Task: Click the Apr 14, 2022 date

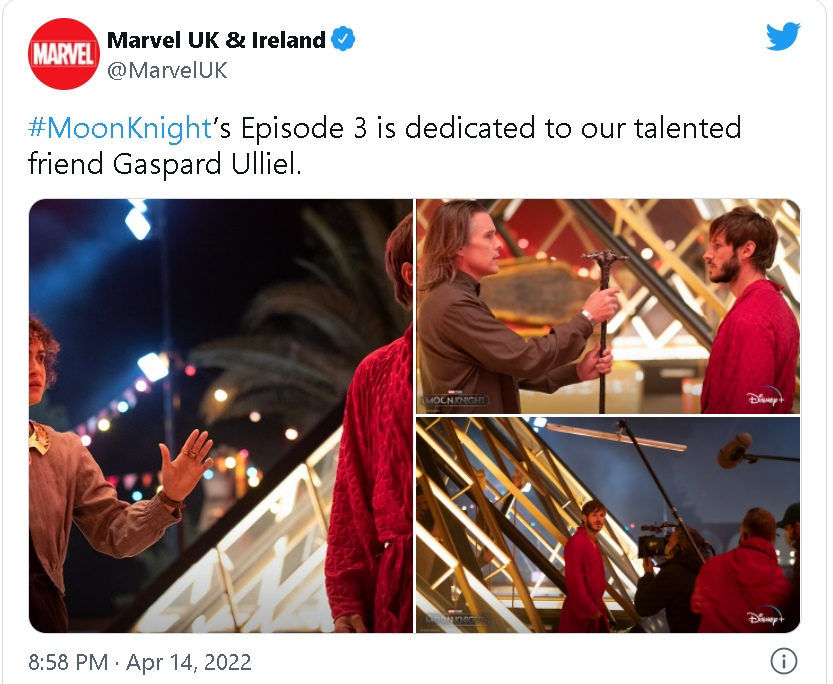Action: pyautogui.click(x=189, y=662)
